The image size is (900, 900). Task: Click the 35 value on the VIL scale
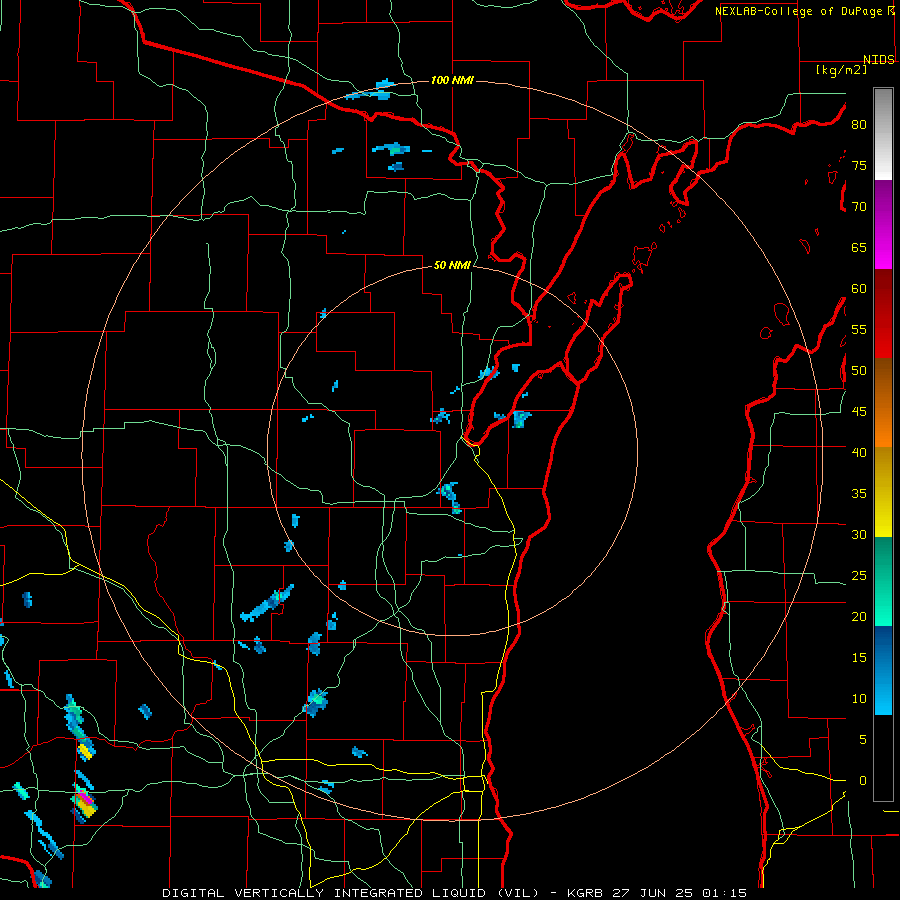pyautogui.click(x=859, y=494)
